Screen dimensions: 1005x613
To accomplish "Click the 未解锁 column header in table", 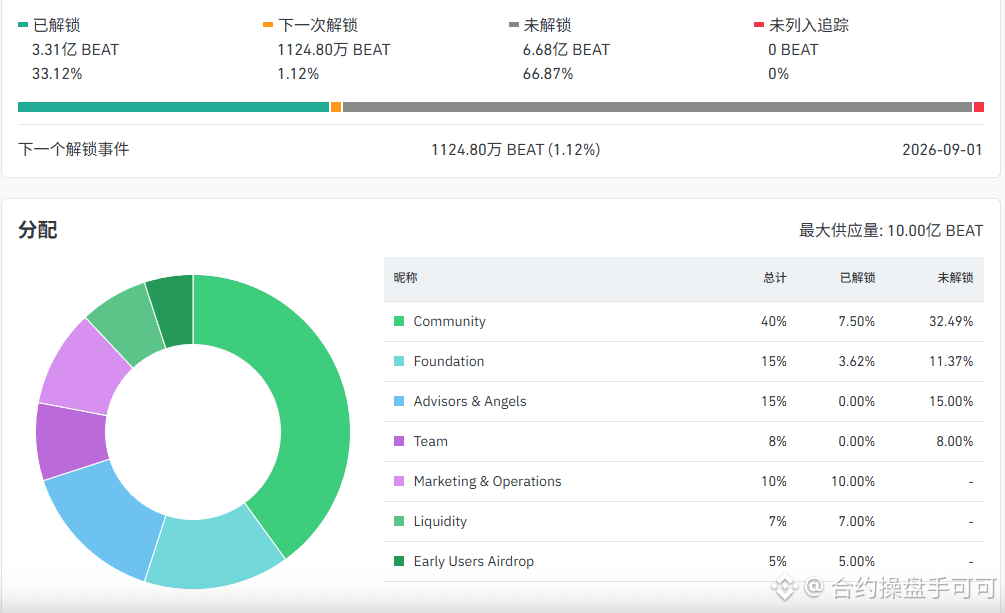I will [955, 278].
